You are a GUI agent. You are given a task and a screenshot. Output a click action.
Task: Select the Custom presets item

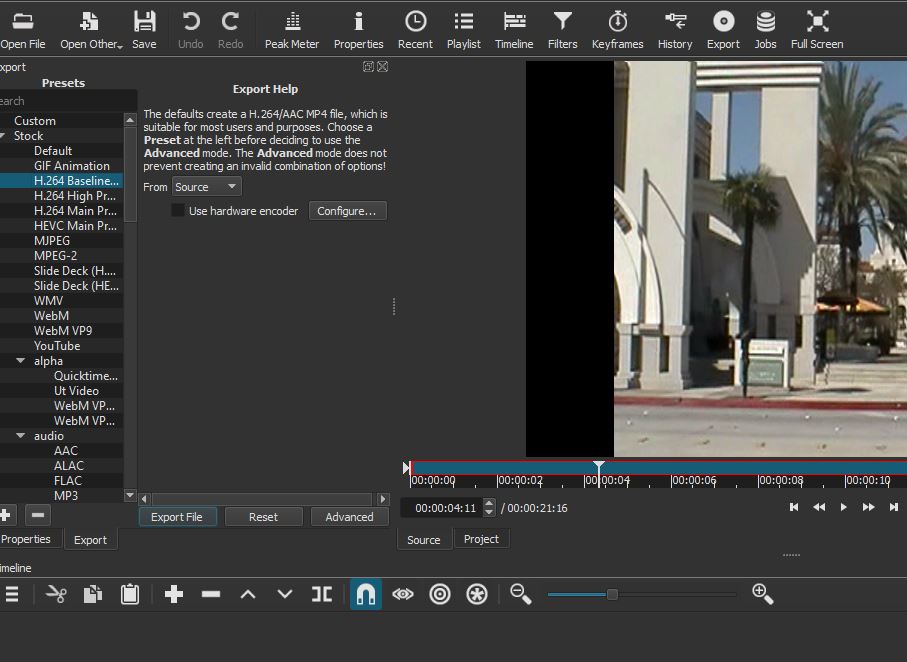pos(35,120)
